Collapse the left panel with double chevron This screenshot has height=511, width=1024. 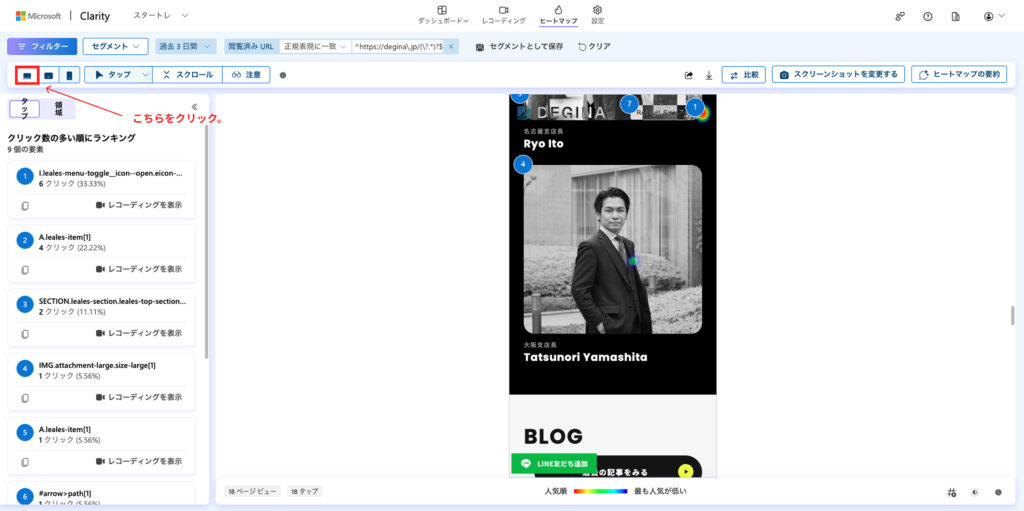[194, 107]
